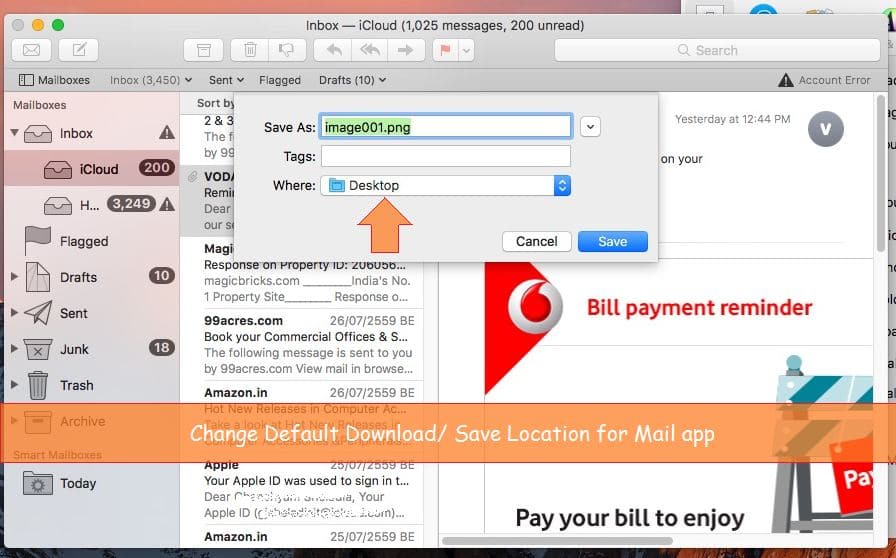Forward the selected message
Image resolution: width=896 pixels, height=558 pixels.
coord(406,50)
